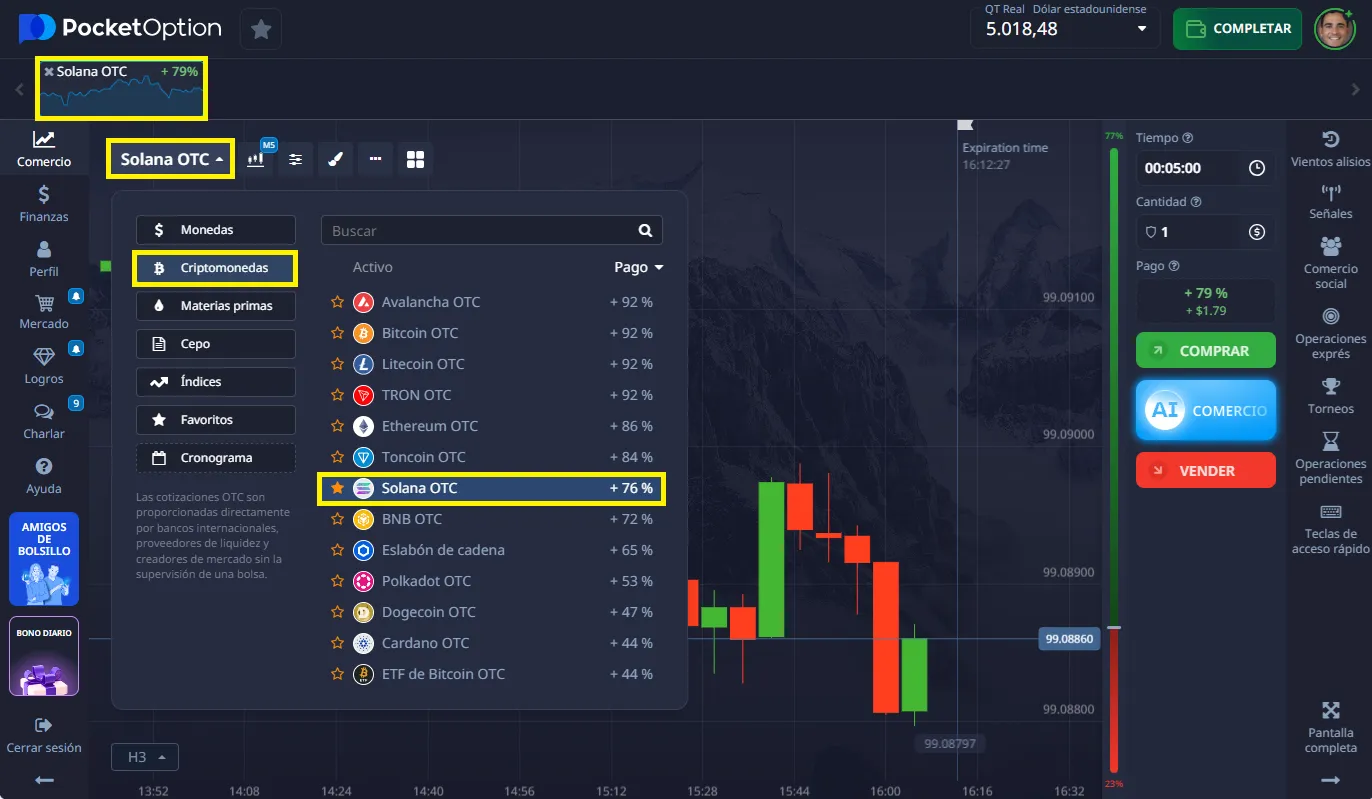Toggle favorite star for Toncoin OTC
Viewport: 1372px width, 799px height.
pyautogui.click(x=337, y=457)
